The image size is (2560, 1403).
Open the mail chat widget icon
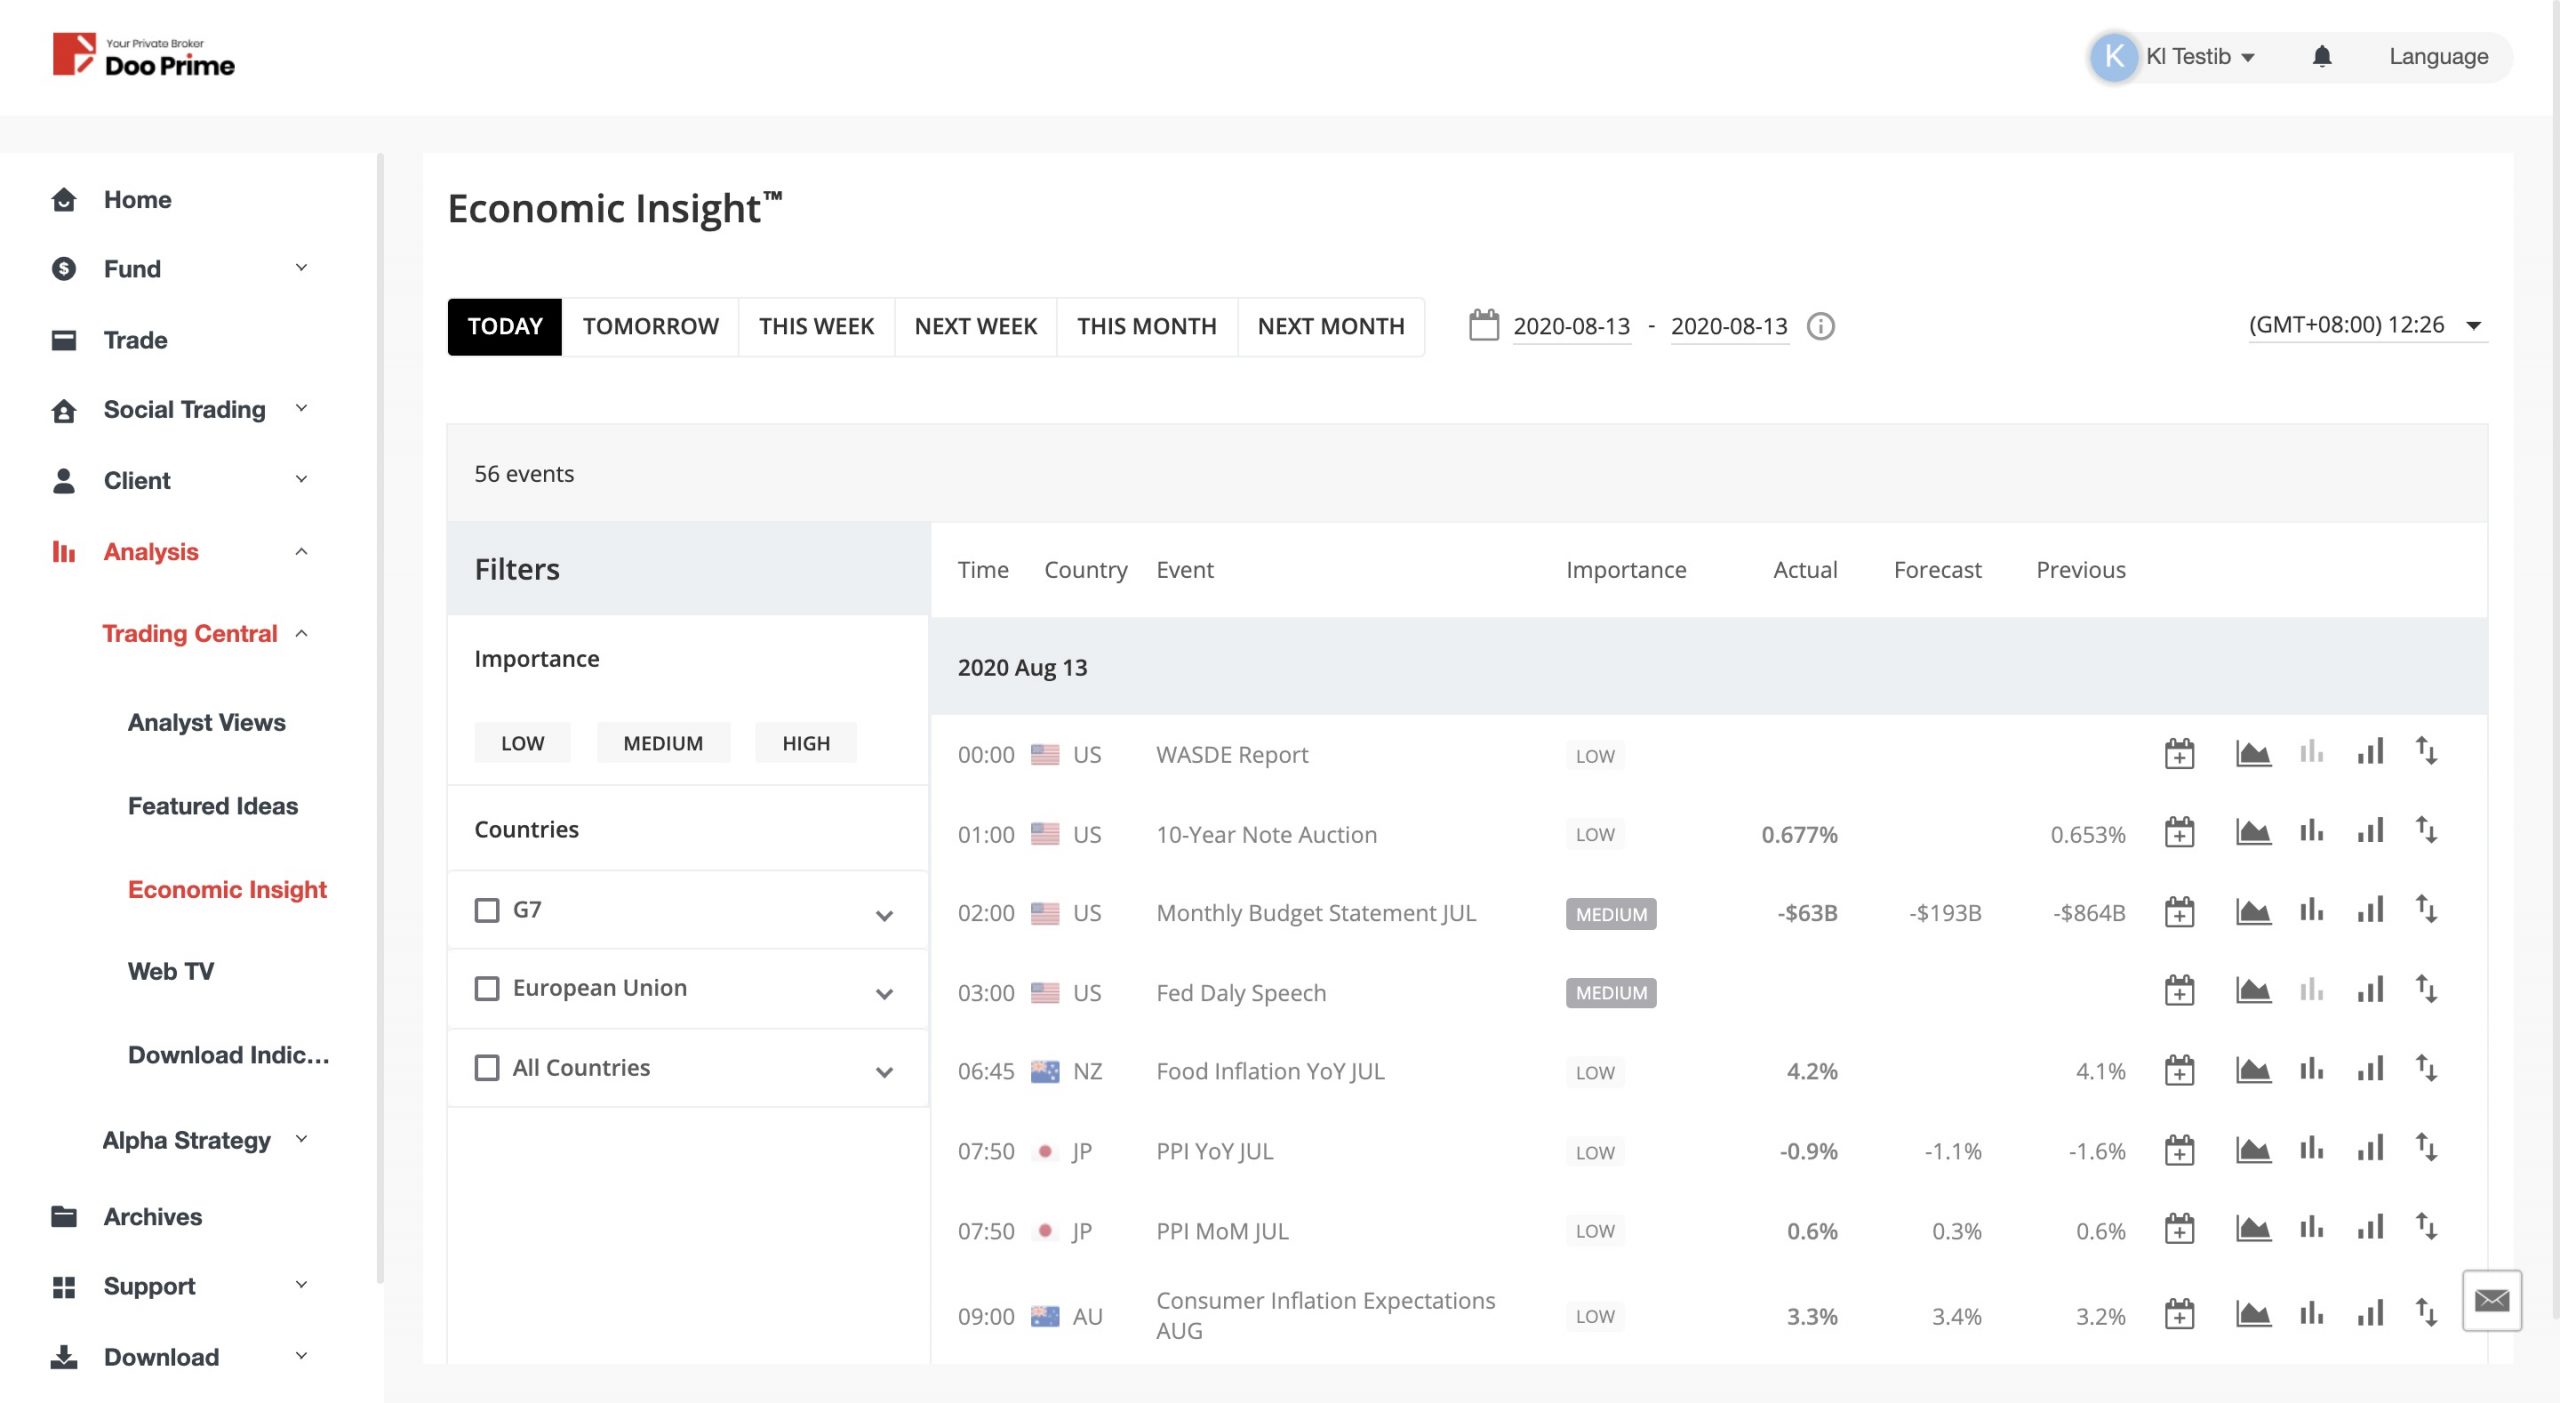click(x=2491, y=1300)
